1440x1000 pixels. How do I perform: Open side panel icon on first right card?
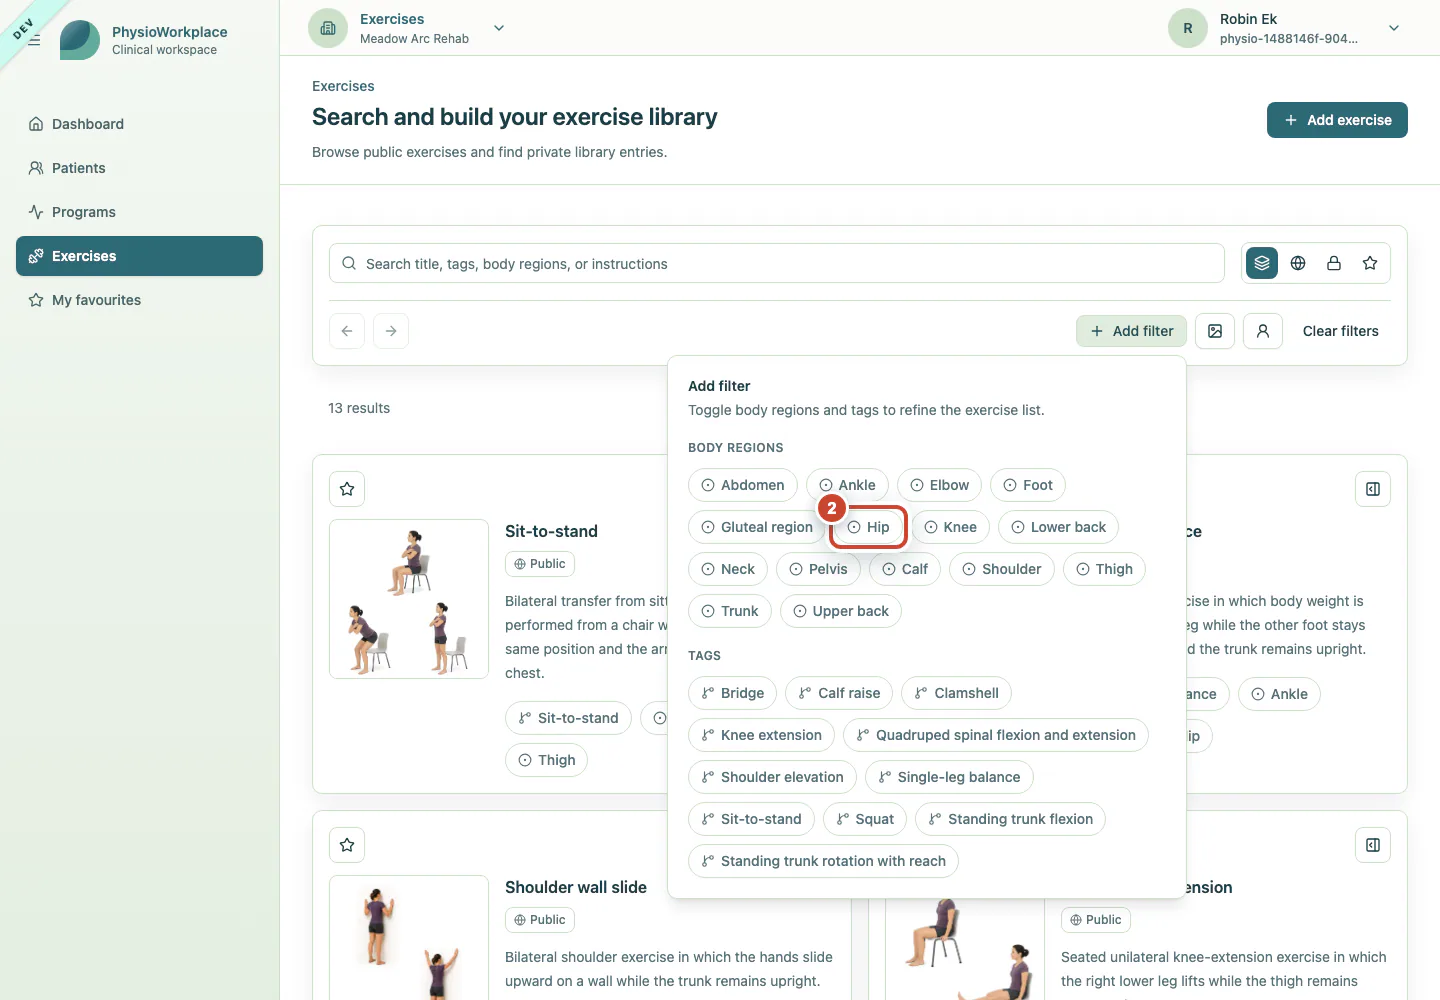pos(1373,489)
